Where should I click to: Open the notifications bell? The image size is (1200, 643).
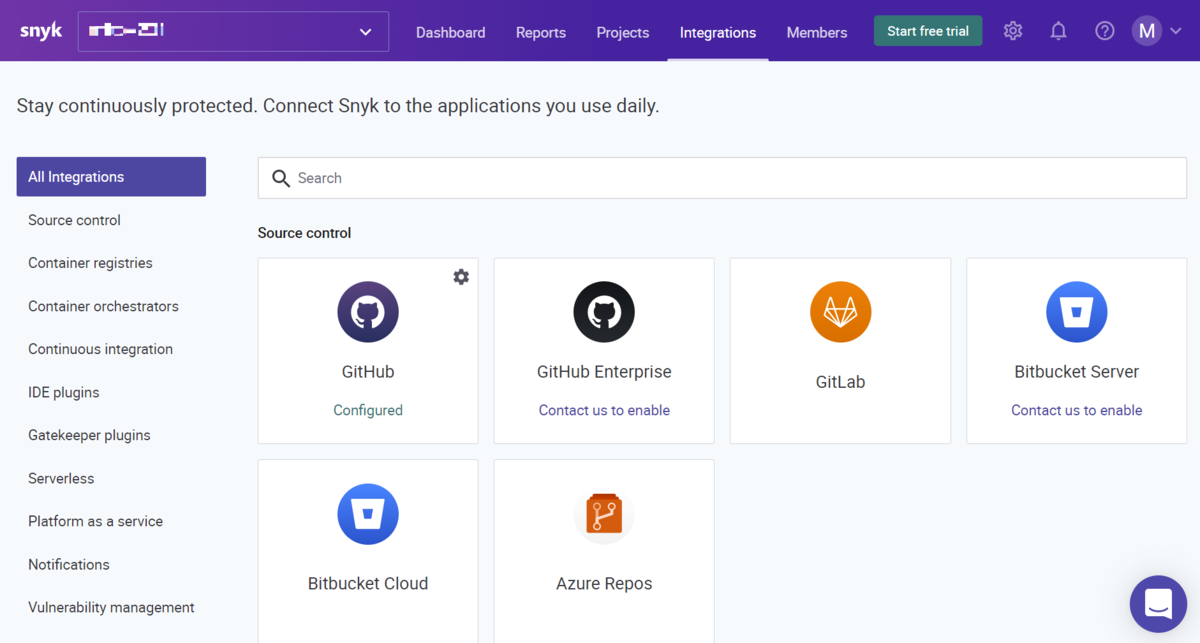coord(1058,31)
